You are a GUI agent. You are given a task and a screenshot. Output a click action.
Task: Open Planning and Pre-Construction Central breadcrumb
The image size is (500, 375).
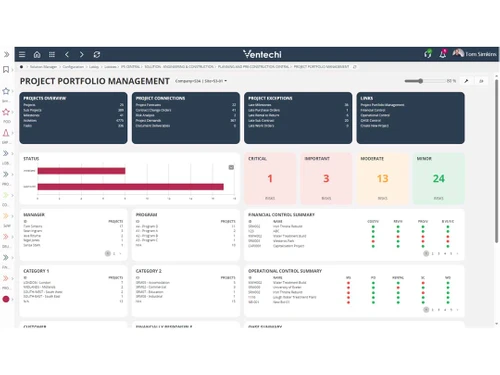(x=253, y=67)
